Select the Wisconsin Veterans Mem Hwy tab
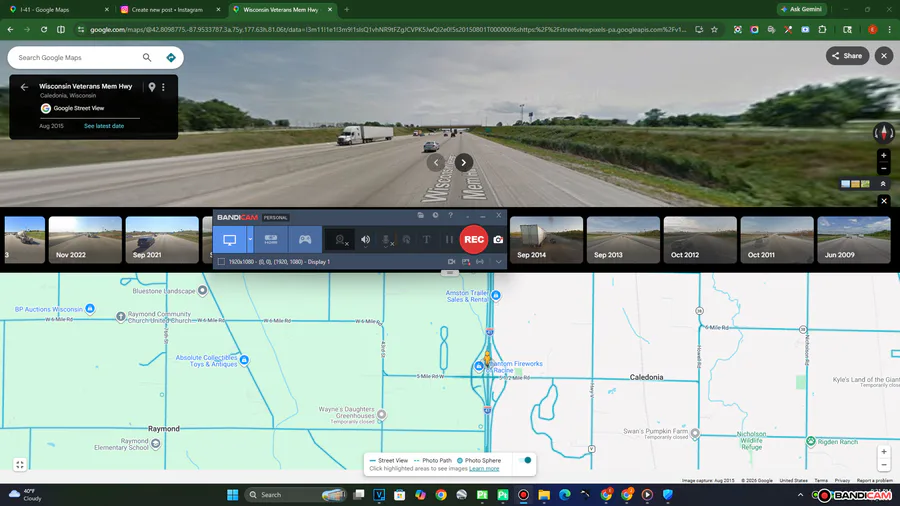900x506 pixels. pos(282,10)
